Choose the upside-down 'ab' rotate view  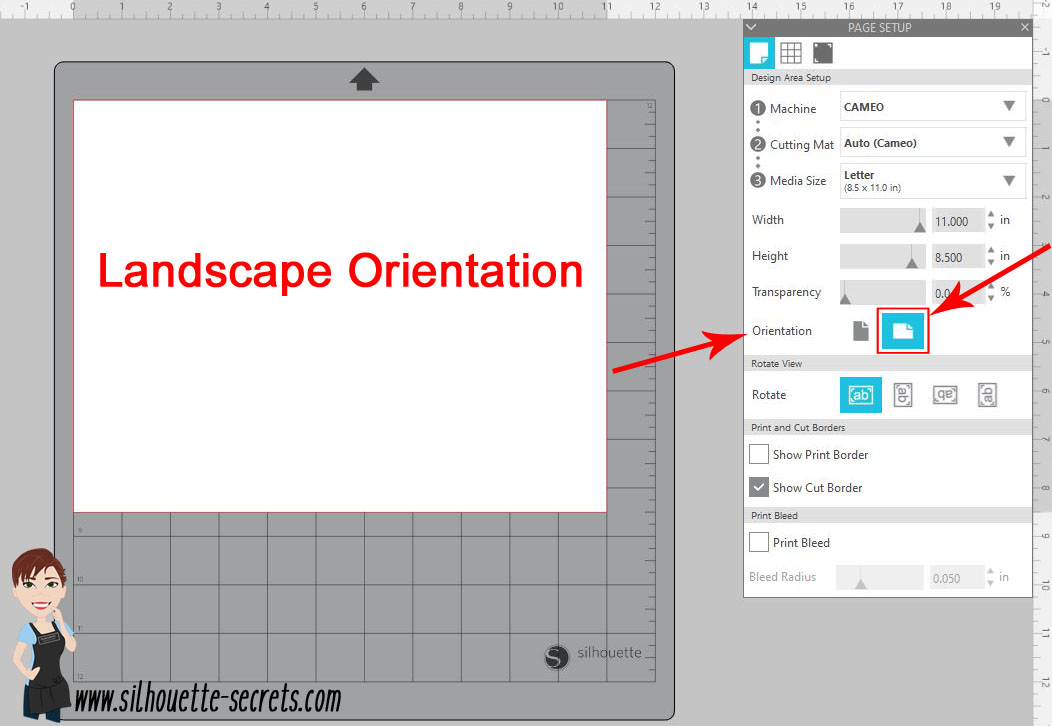pyautogui.click(x=945, y=395)
